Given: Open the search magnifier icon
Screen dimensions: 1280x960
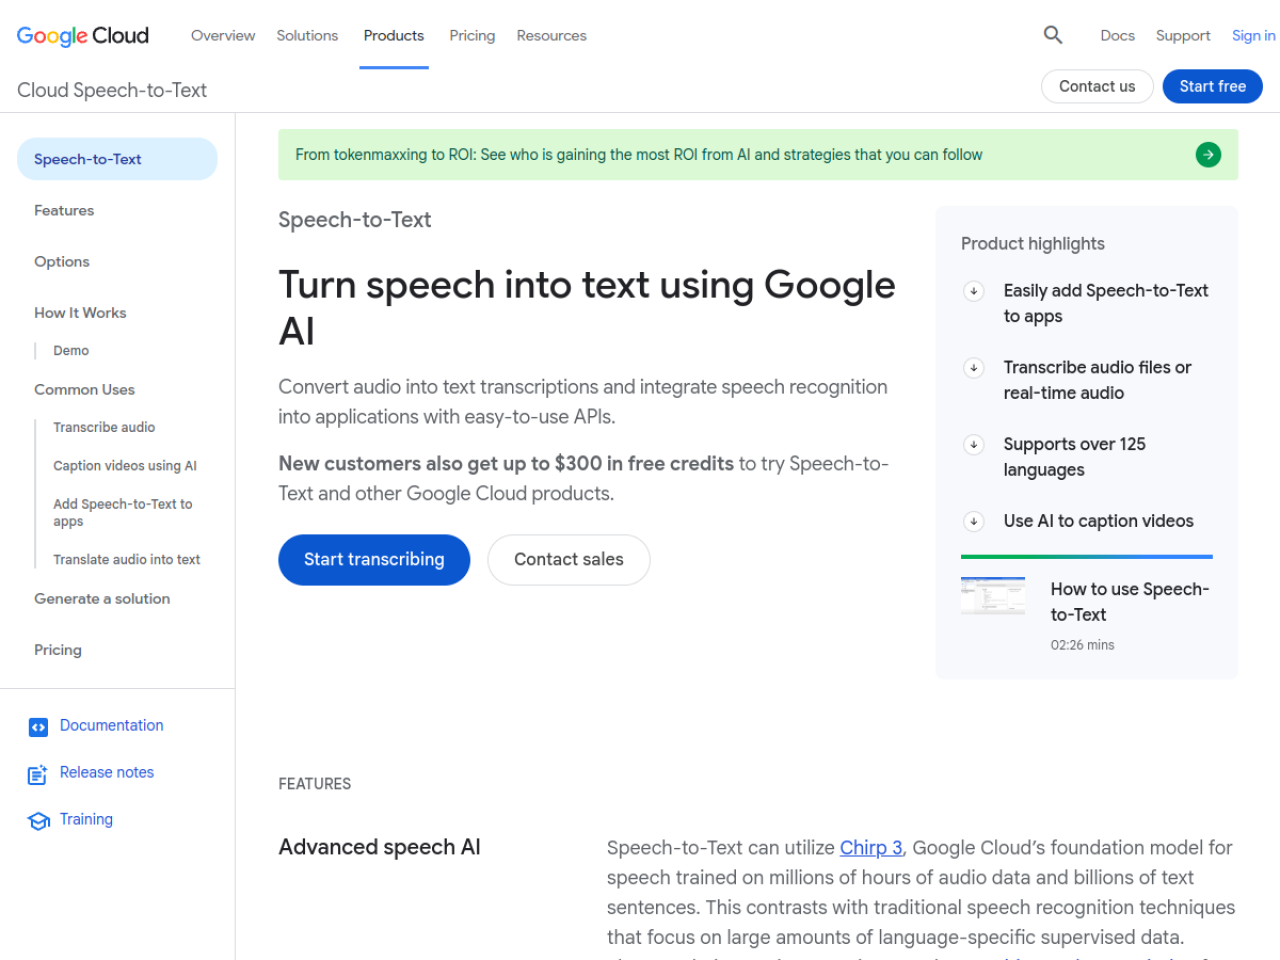Looking at the screenshot, I should click(x=1053, y=35).
